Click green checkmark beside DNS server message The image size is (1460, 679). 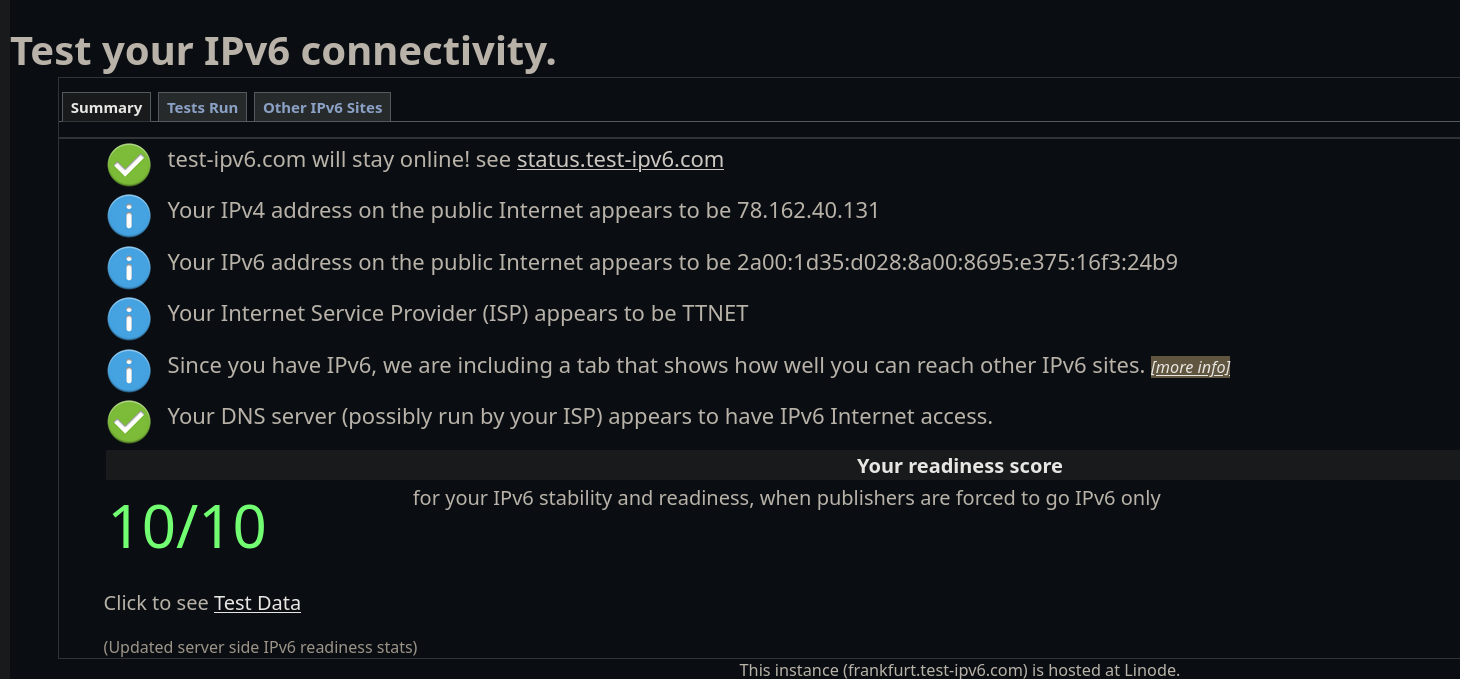(129, 422)
